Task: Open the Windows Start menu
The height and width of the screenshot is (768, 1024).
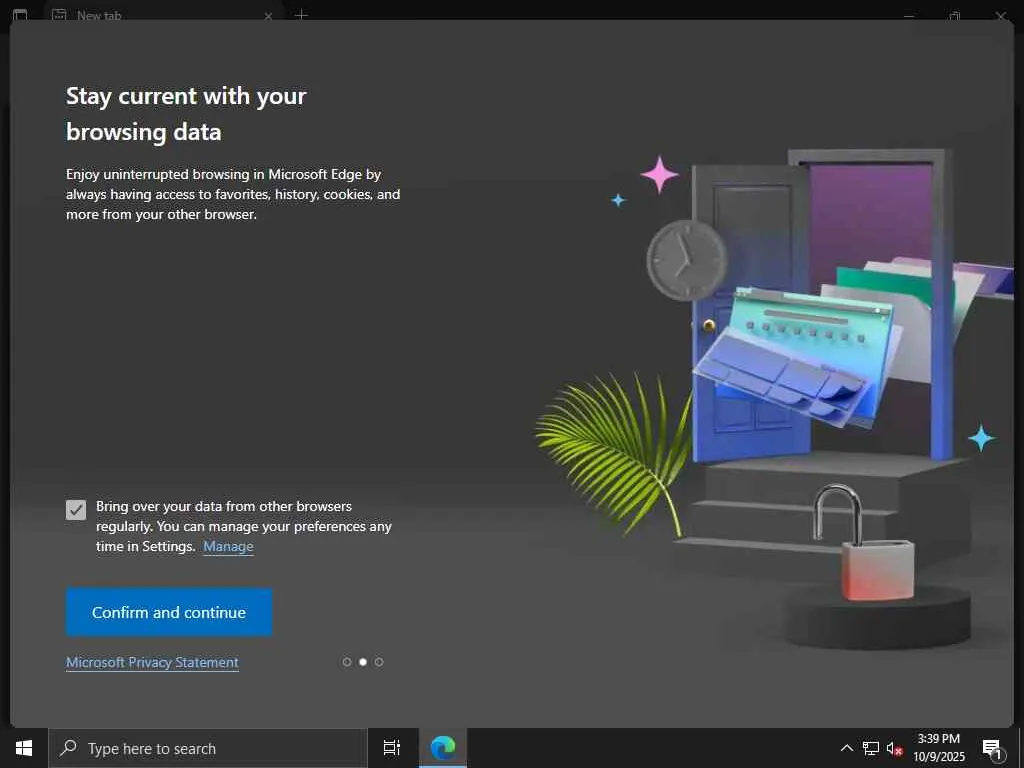Action: coord(24,748)
